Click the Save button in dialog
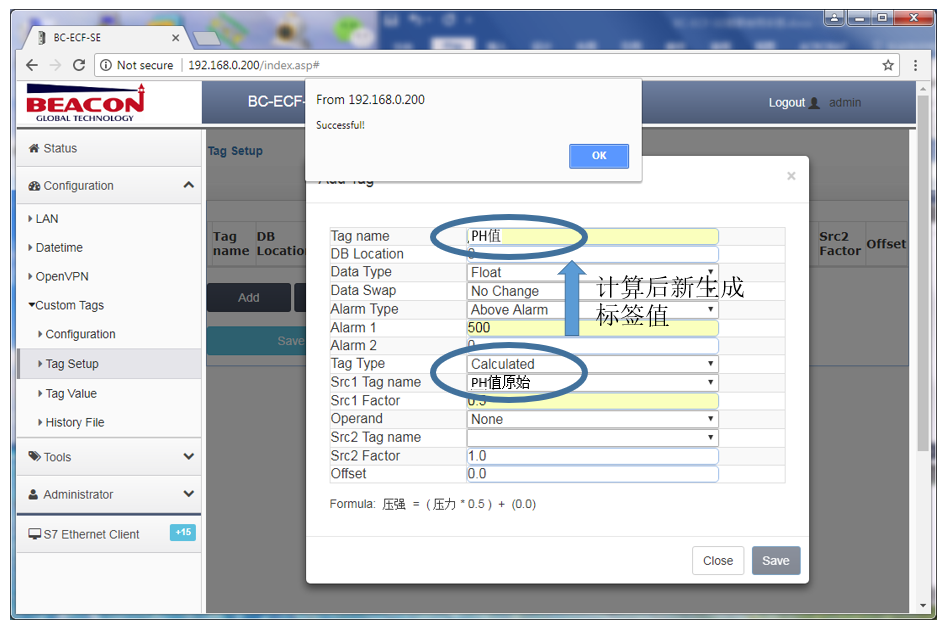Viewport: 948px width, 628px height. (775, 561)
